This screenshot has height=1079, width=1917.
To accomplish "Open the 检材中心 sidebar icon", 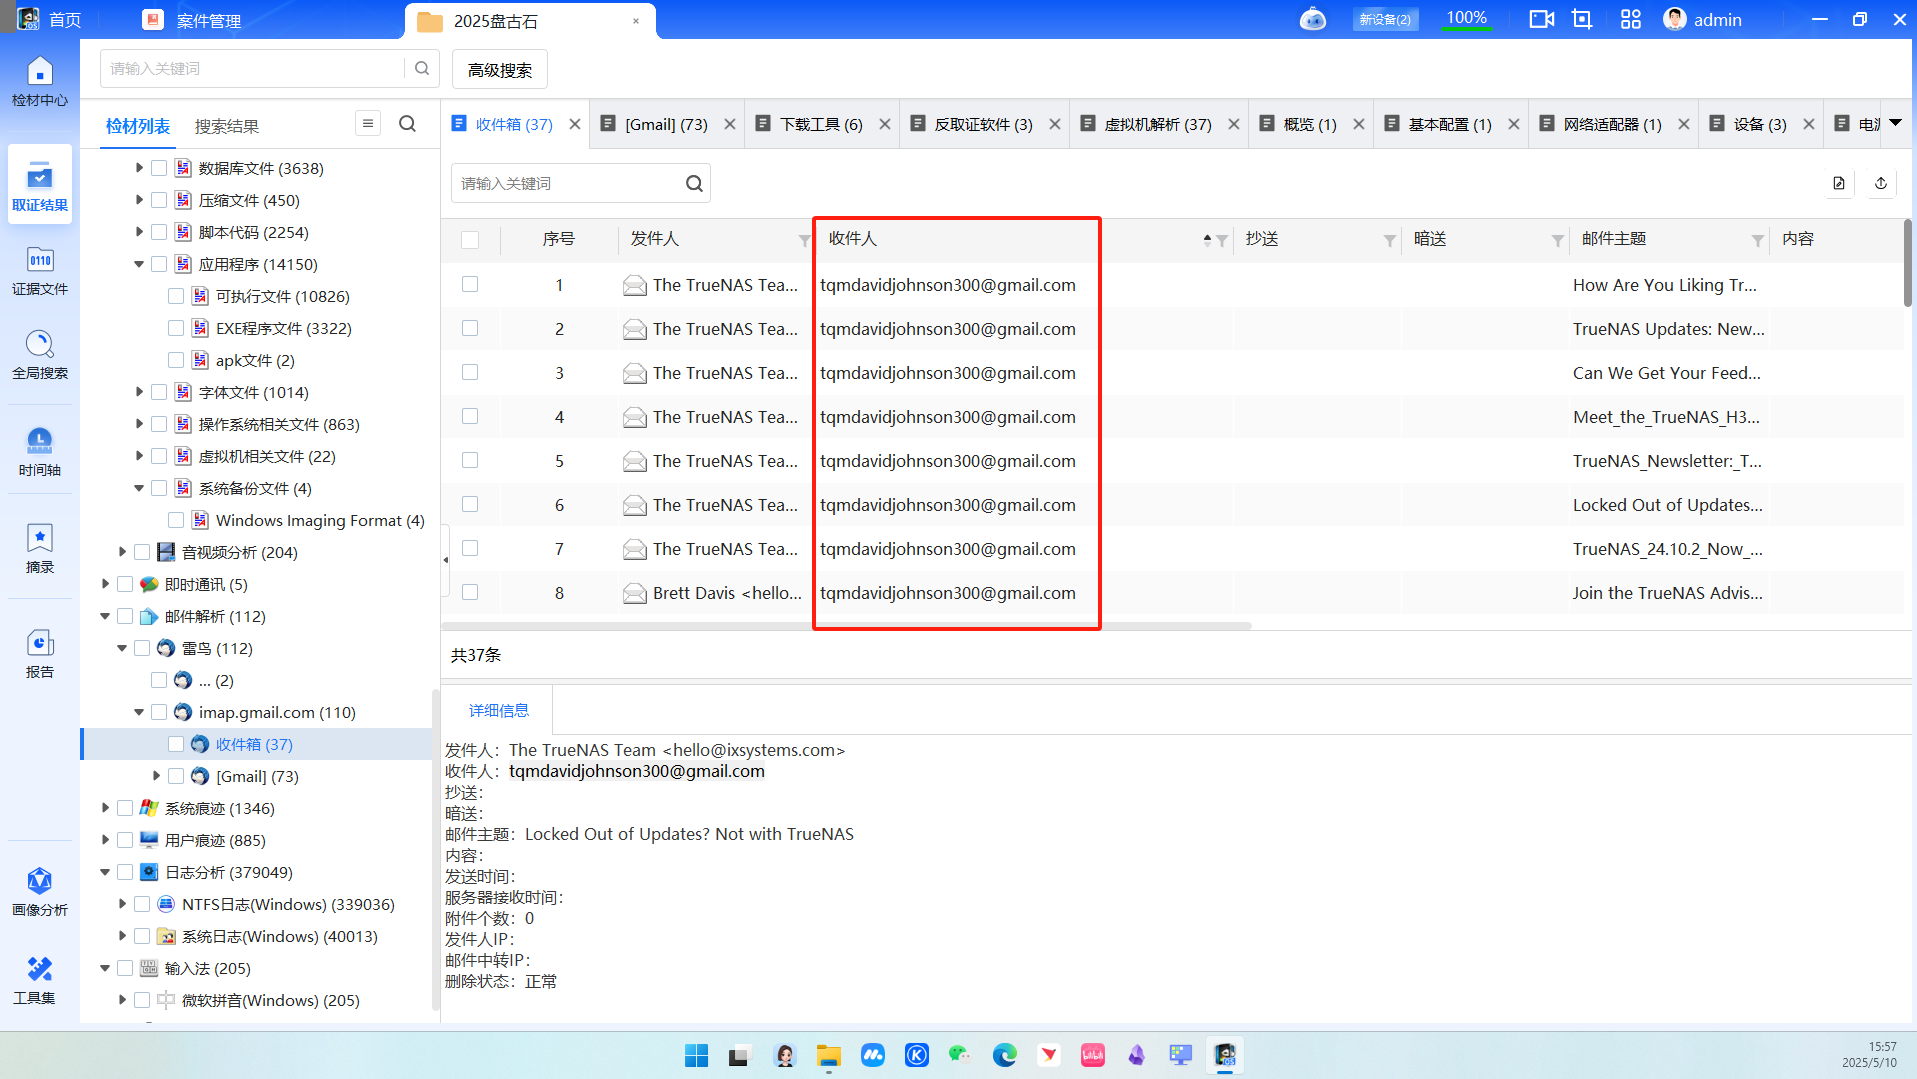I will point(40,81).
